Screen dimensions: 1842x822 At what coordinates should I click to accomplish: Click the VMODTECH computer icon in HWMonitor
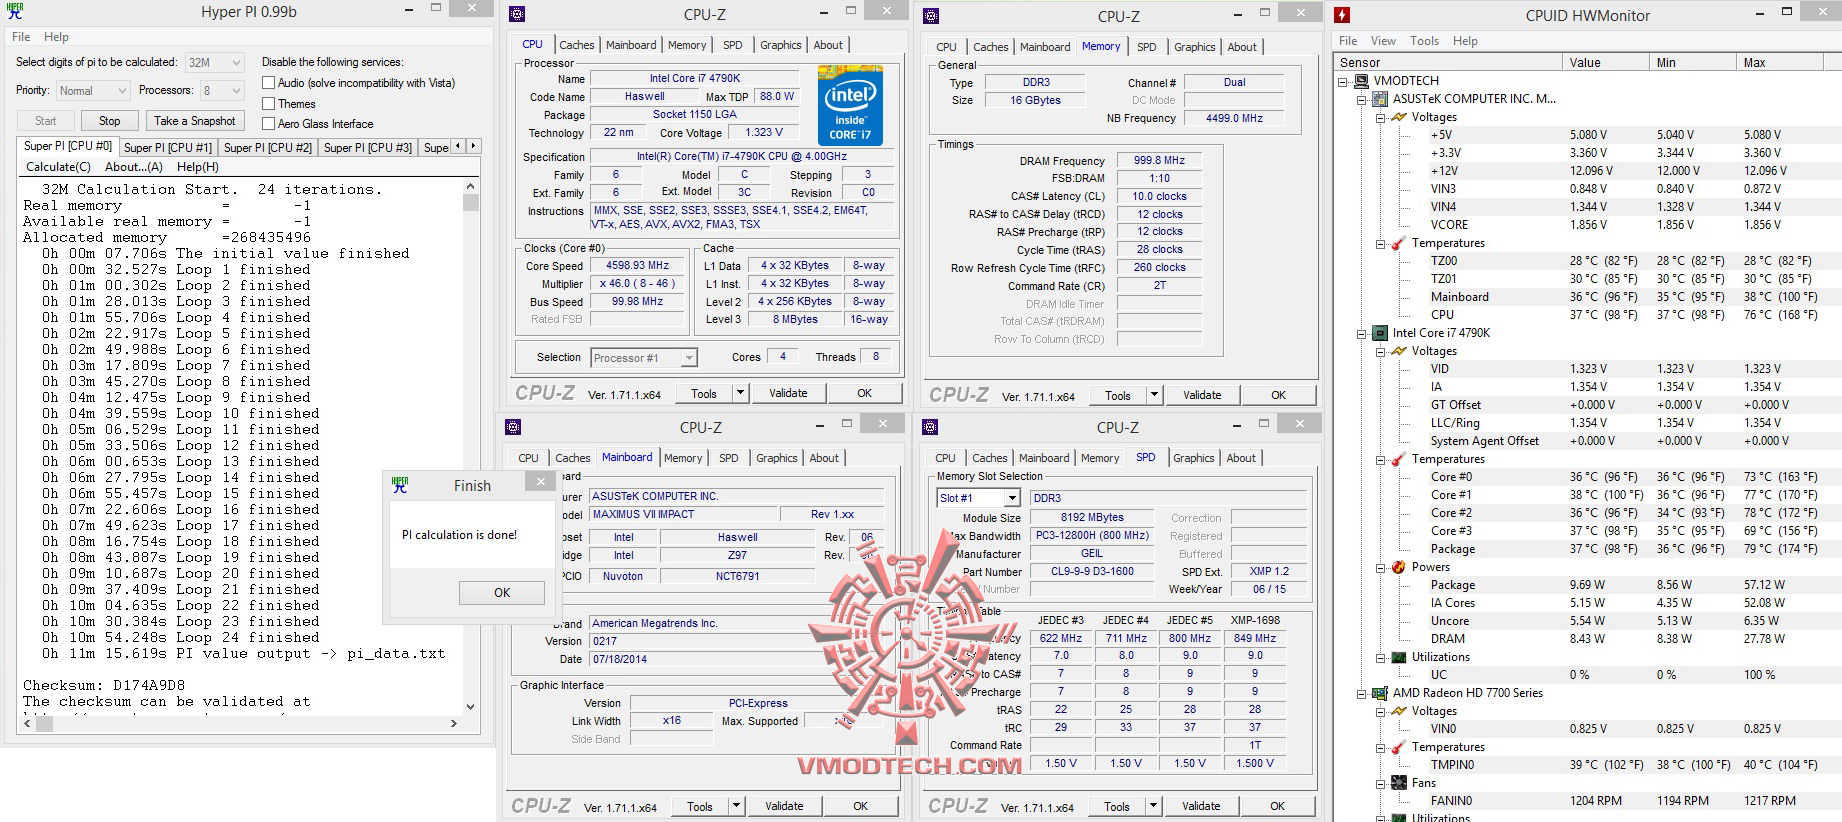click(x=1362, y=81)
